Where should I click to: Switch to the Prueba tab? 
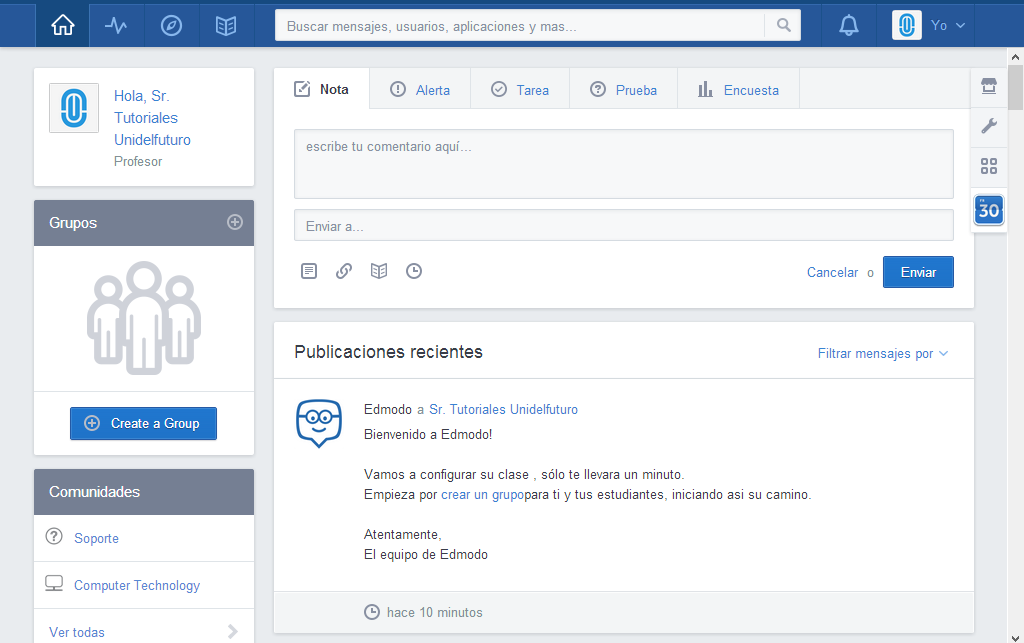point(624,89)
